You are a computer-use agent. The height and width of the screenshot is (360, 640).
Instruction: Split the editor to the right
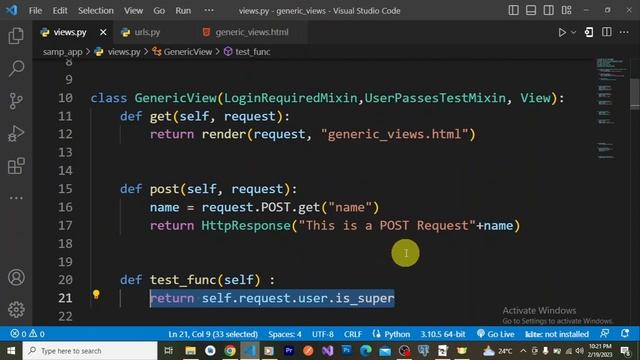pos(607,32)
